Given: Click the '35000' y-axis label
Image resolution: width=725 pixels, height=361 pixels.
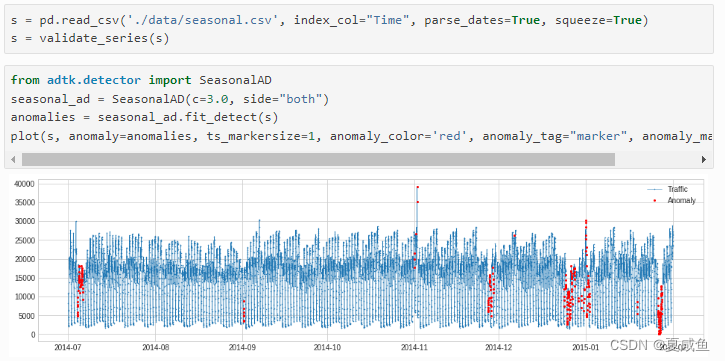Looking at the screenshot, I should (25, 203).
